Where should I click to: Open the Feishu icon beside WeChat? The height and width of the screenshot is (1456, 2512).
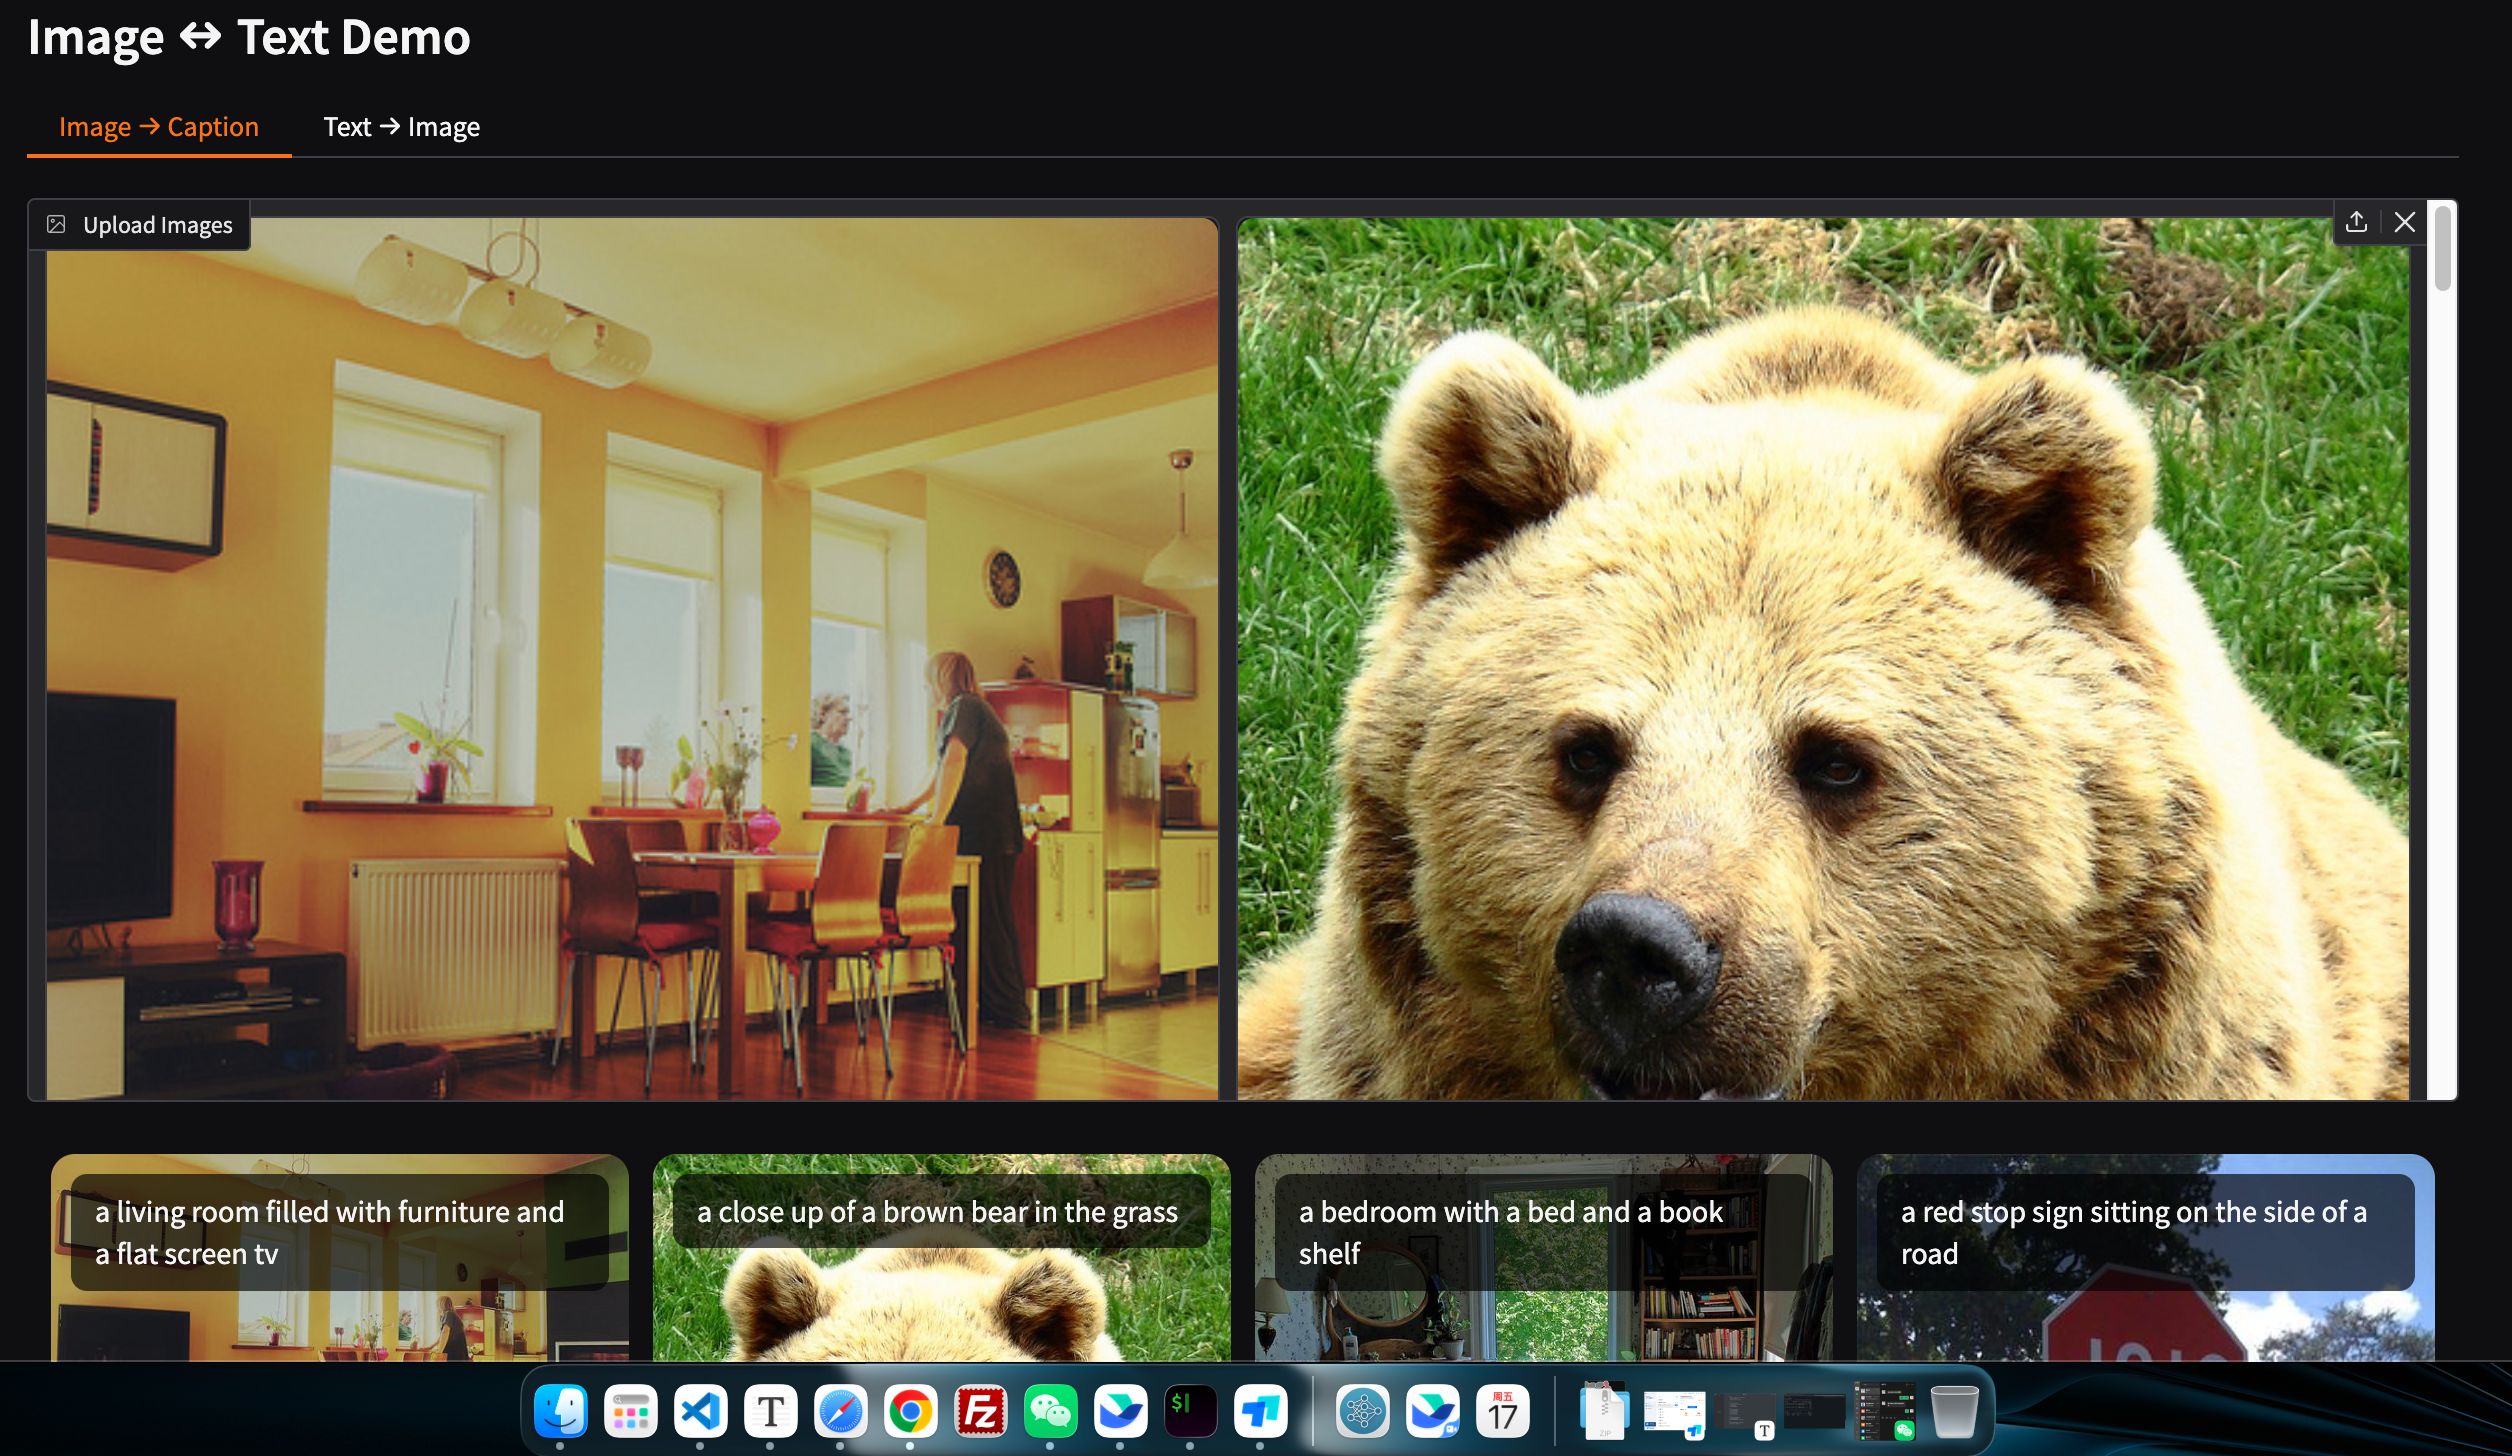pos(1120,1411)
